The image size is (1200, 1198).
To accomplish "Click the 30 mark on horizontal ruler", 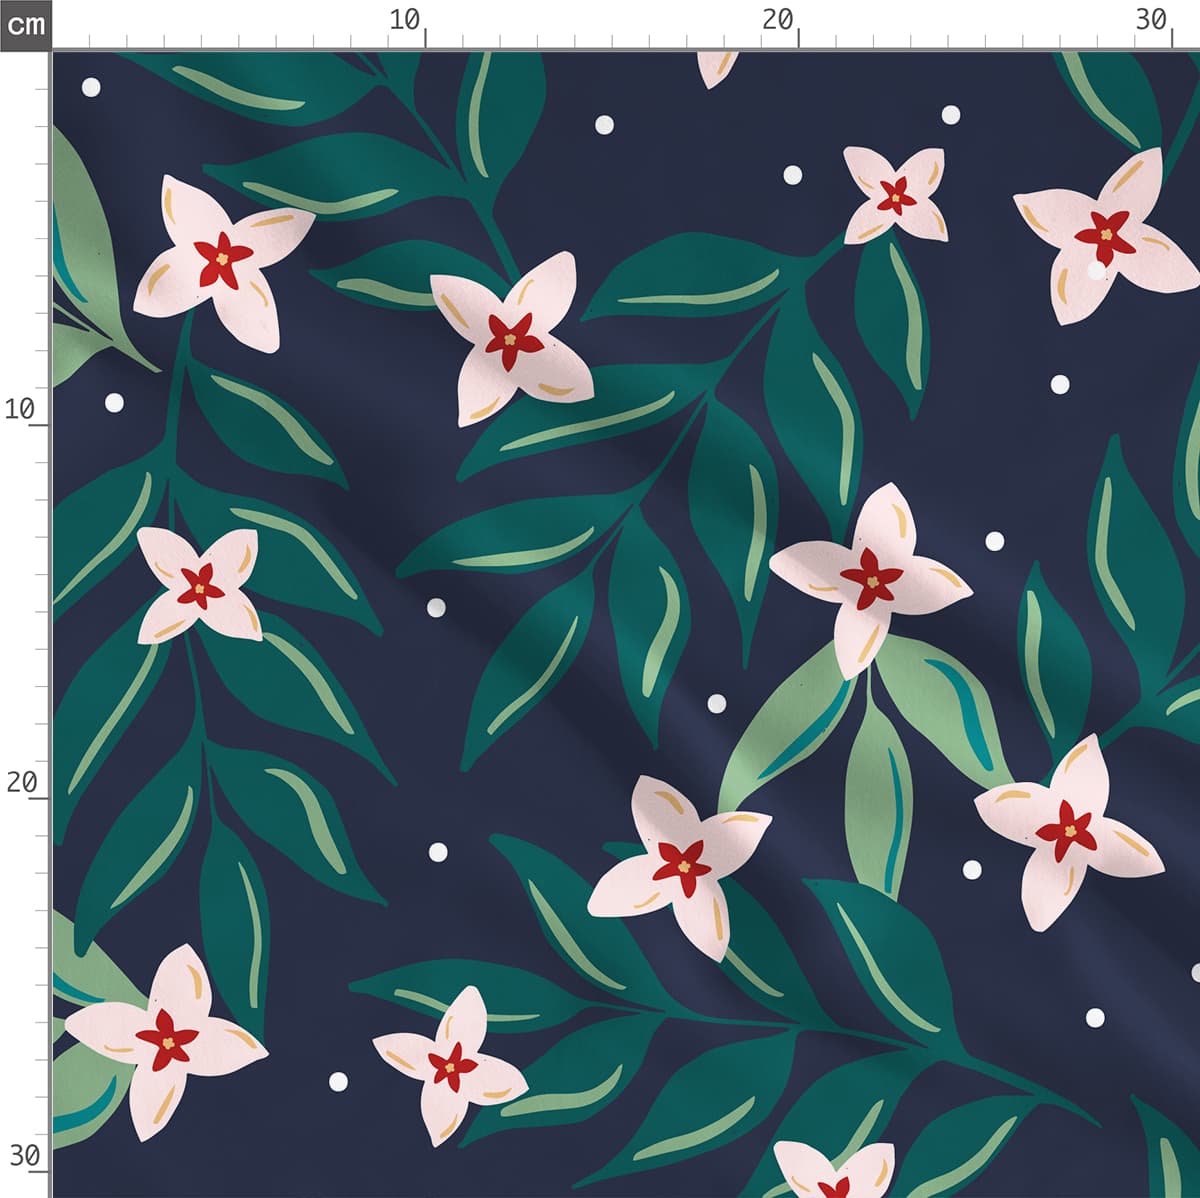I will pyautogui.click(x=1151, y=19).
